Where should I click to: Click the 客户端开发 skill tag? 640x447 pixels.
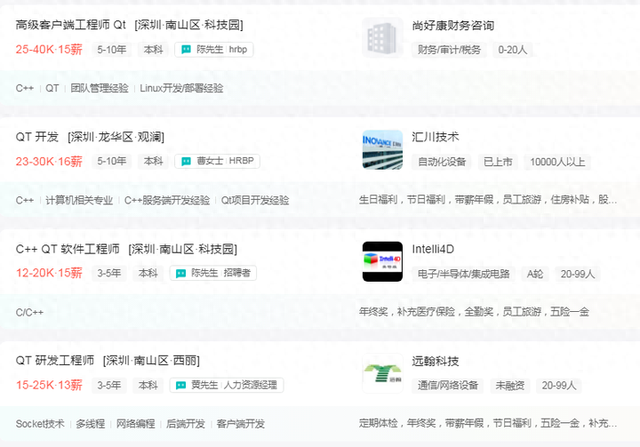point(241,424)
